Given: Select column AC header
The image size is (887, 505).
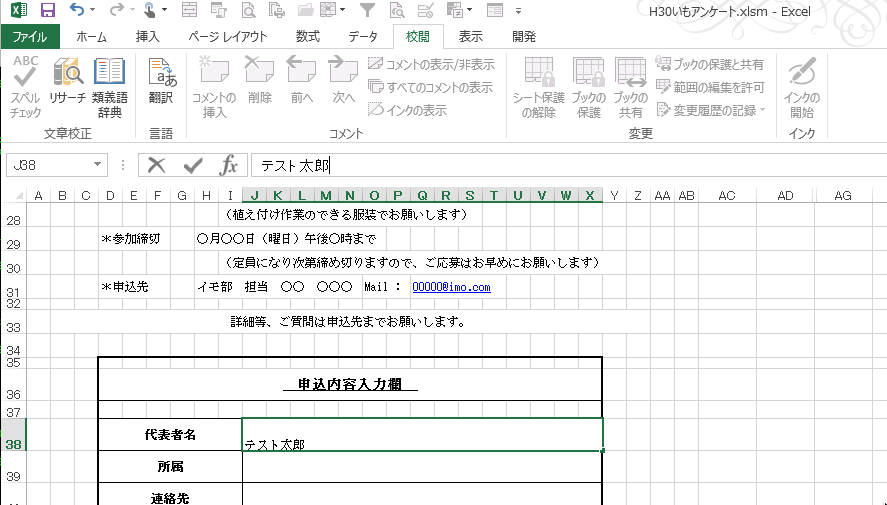Looking at the screenshot, I should pyautogui.click(x=727, y=195).
